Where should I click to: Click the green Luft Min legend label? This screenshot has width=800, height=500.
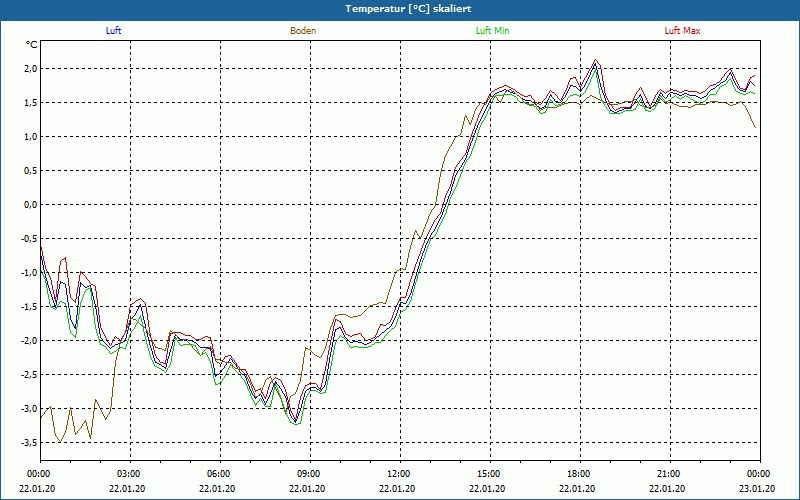point(492,31)
